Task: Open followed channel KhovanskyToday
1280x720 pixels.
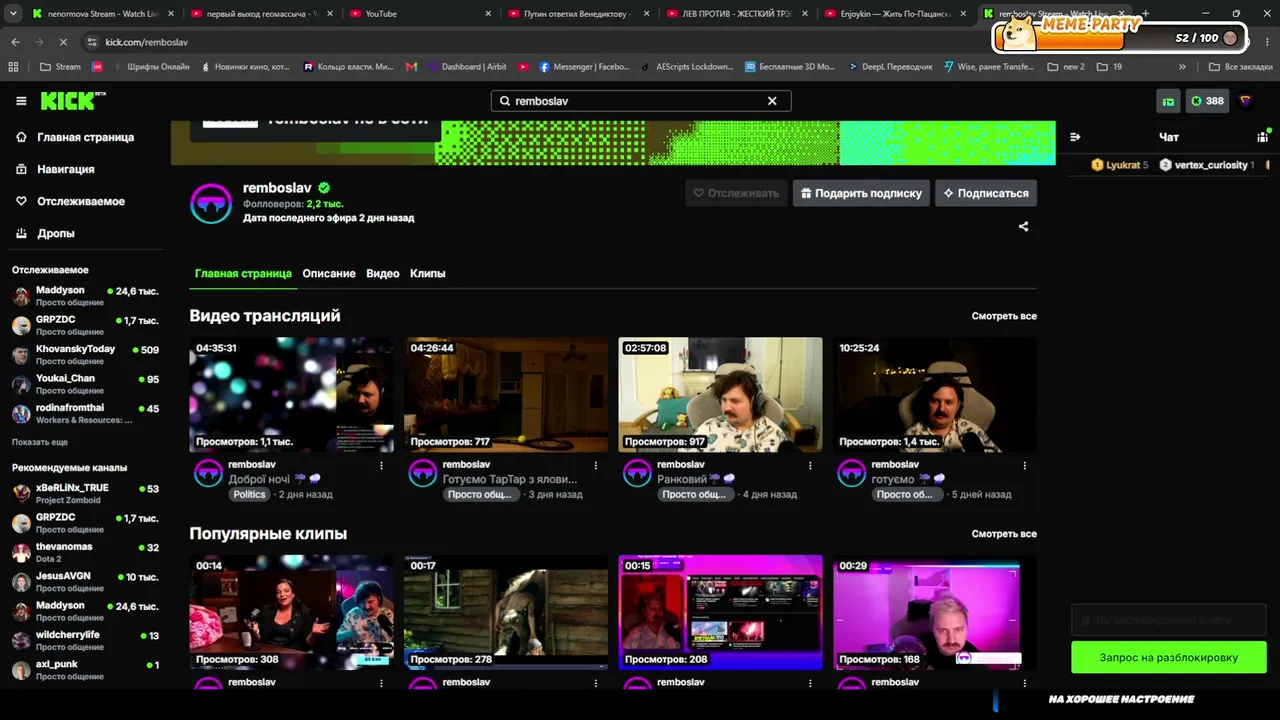Action: point(86,355)
